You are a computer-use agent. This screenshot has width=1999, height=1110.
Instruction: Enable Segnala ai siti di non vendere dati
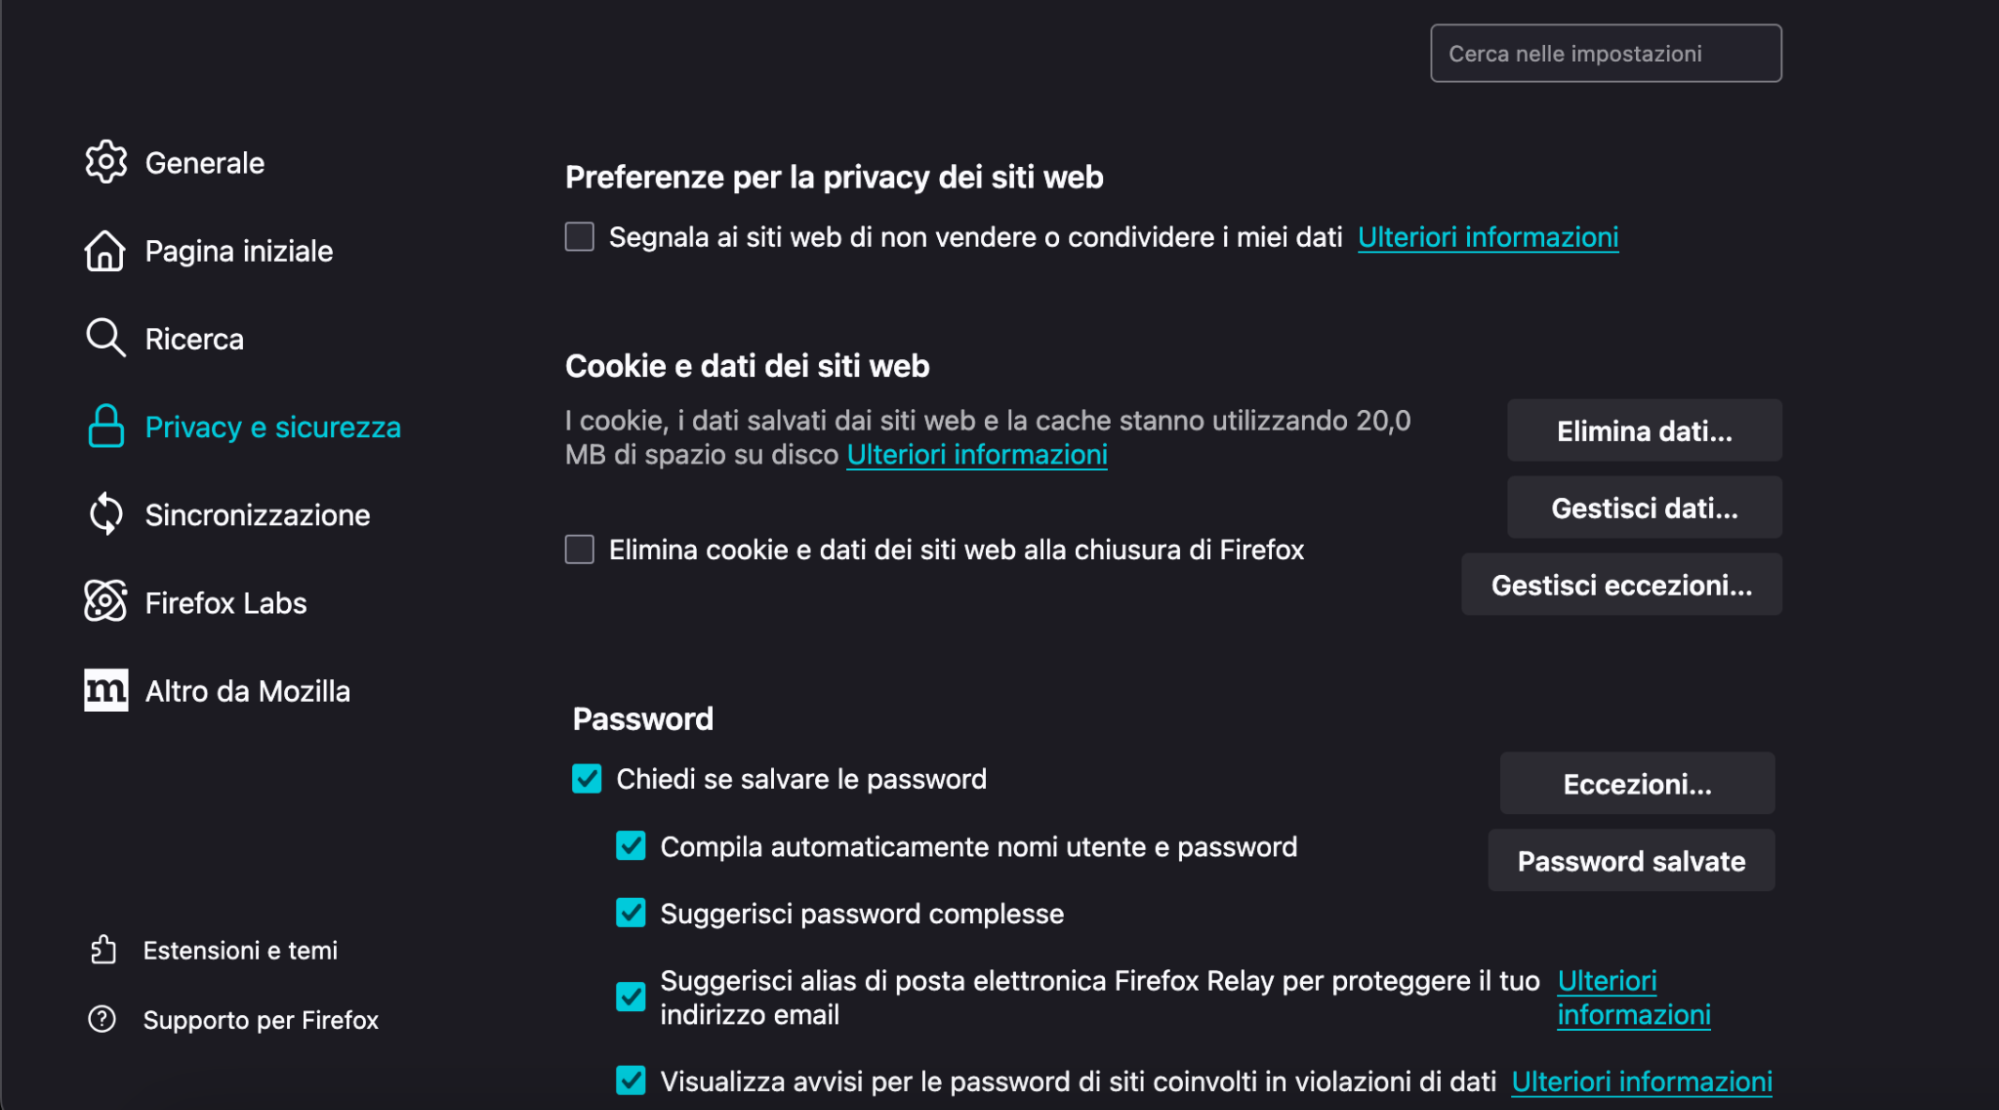click(578, 237)
